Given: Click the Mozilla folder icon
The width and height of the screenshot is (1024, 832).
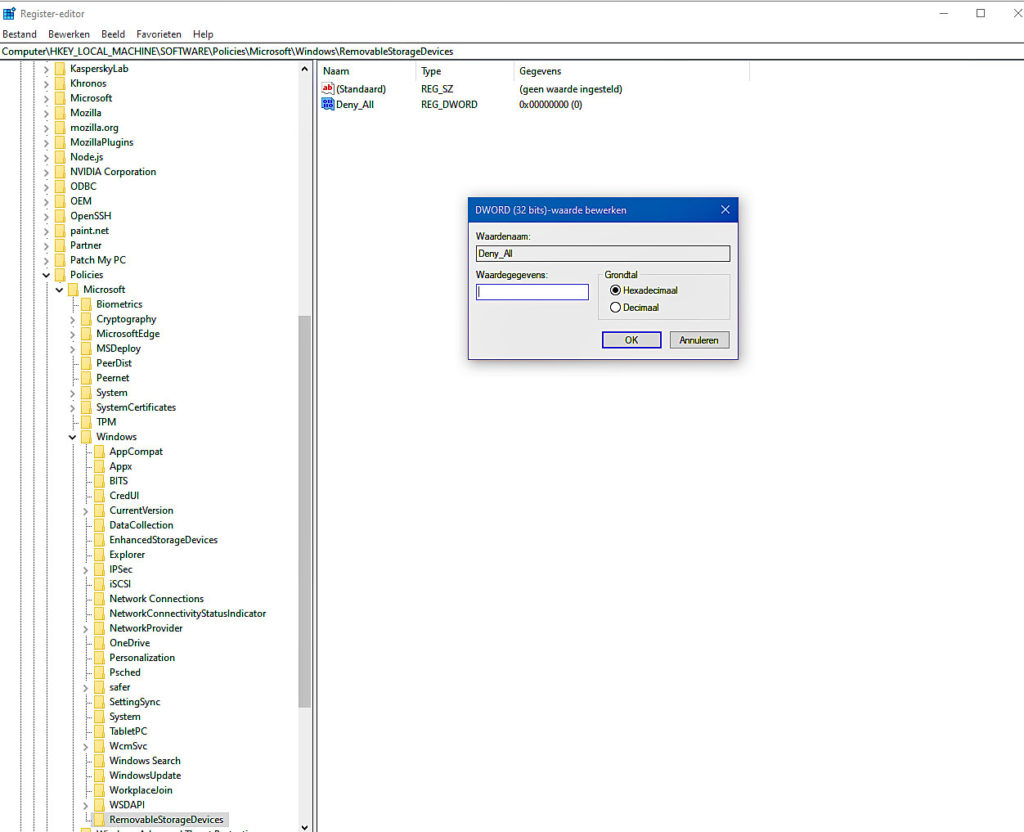Looking at the screenshot, I should click(x=60, y=113).
